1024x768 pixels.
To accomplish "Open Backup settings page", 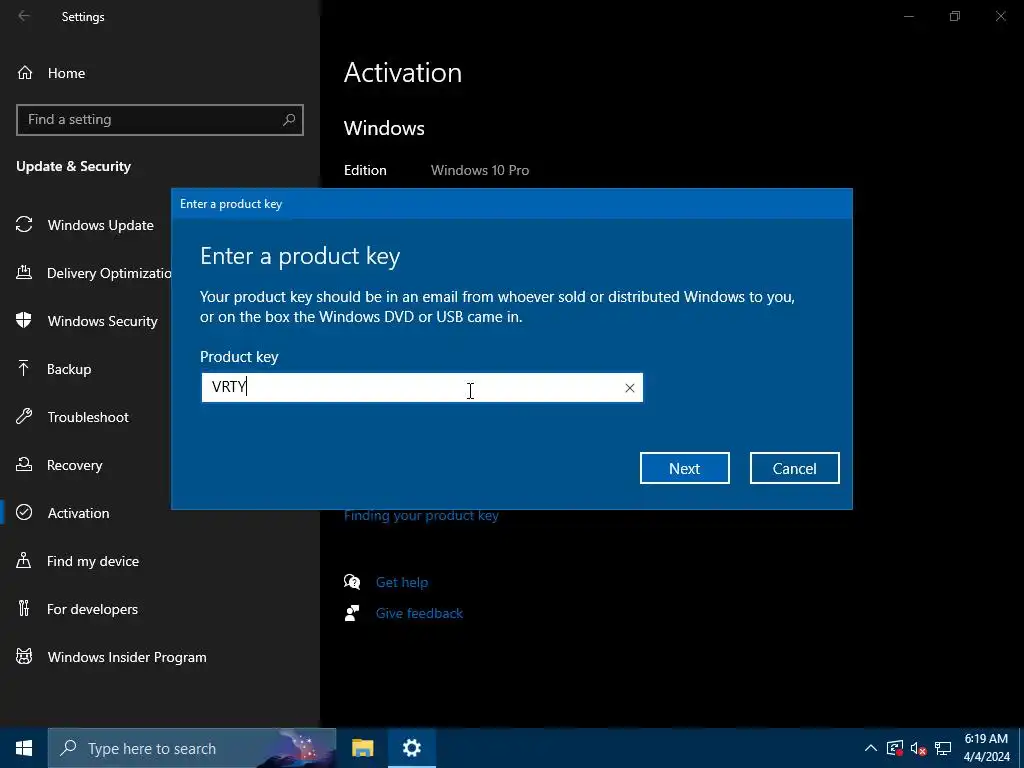I will 69,369.
